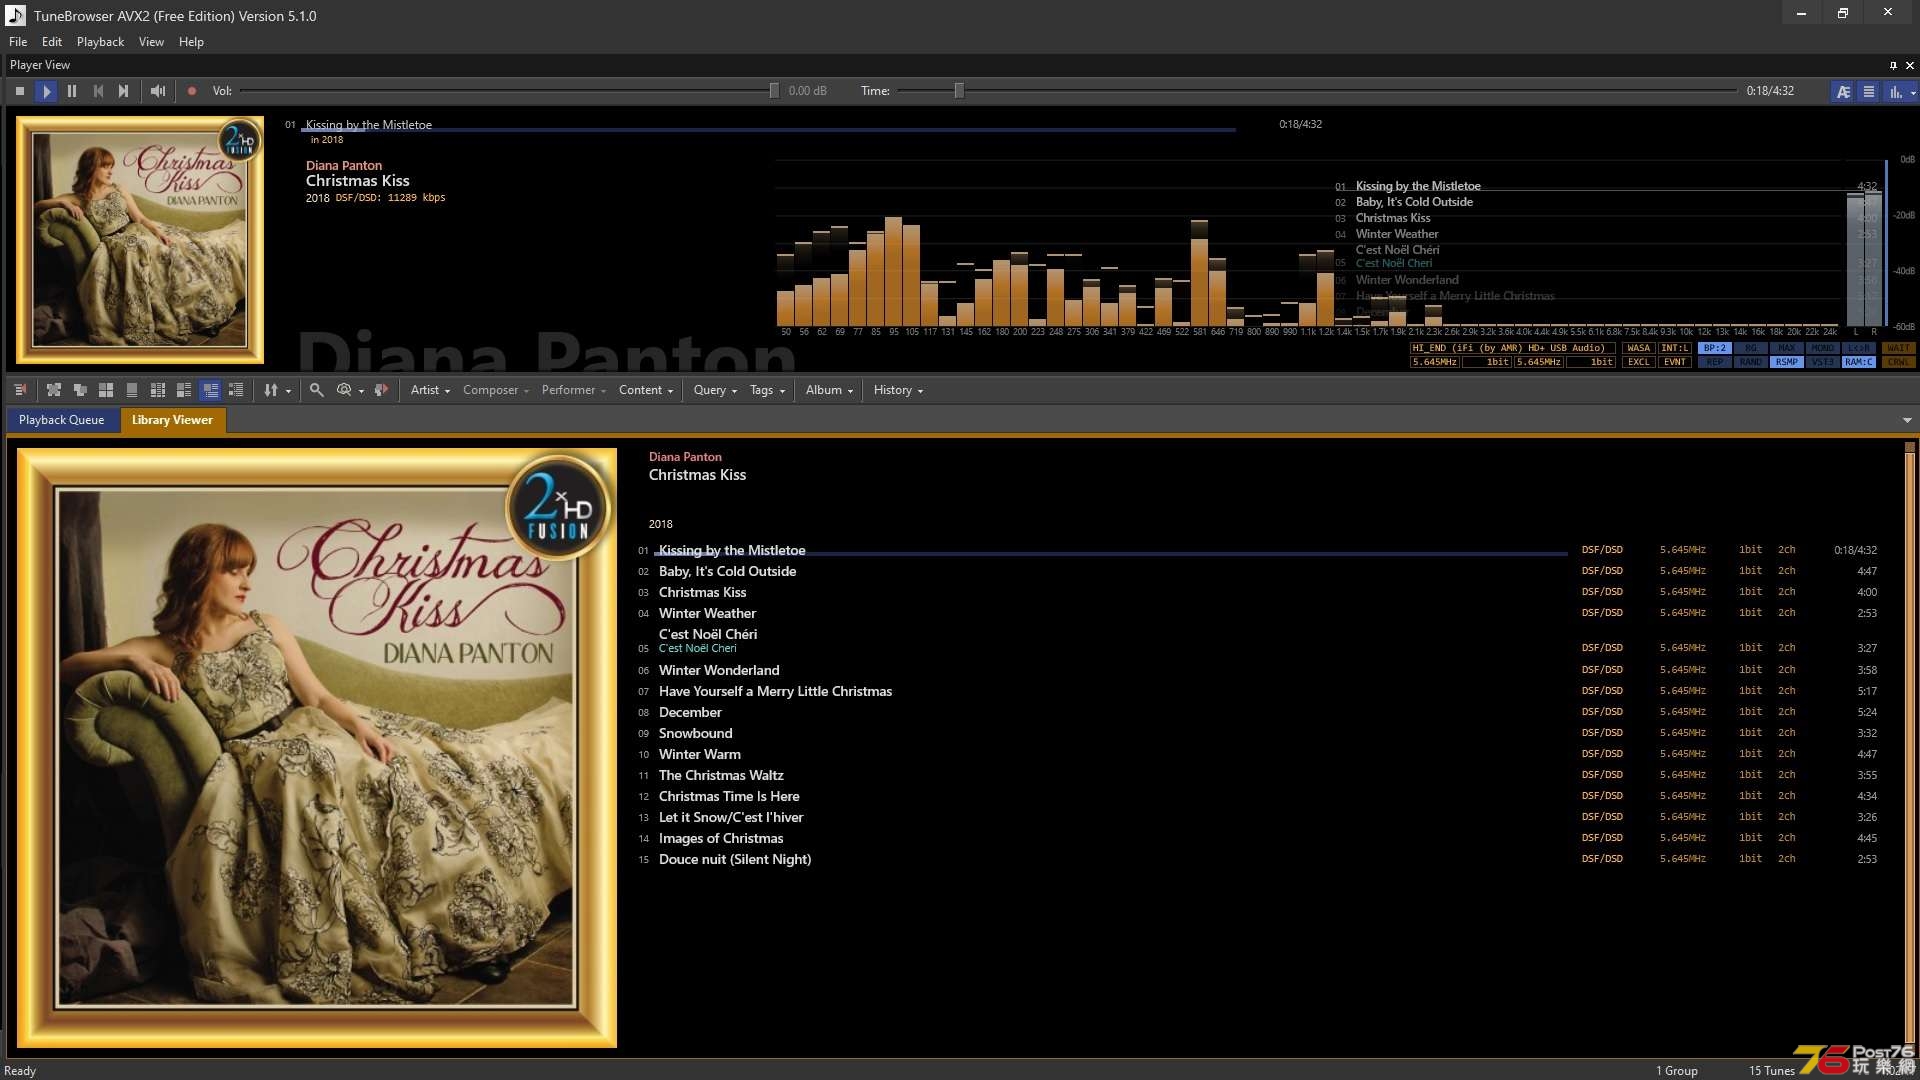Image resolution: width=1920 pixels, height=1080 pixels.
Task: Select the highlighted album detail view icon
Action: pos(210,390)
